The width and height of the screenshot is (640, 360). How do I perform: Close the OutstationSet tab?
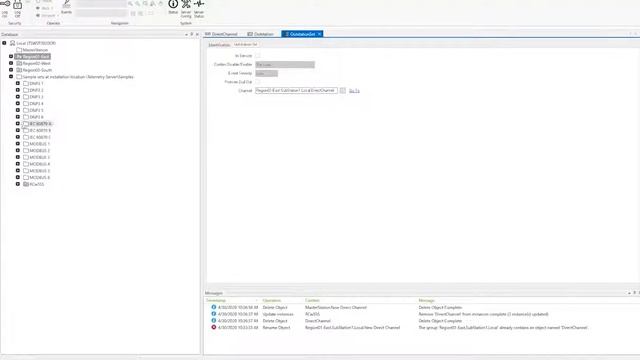[x=320, y=34]
